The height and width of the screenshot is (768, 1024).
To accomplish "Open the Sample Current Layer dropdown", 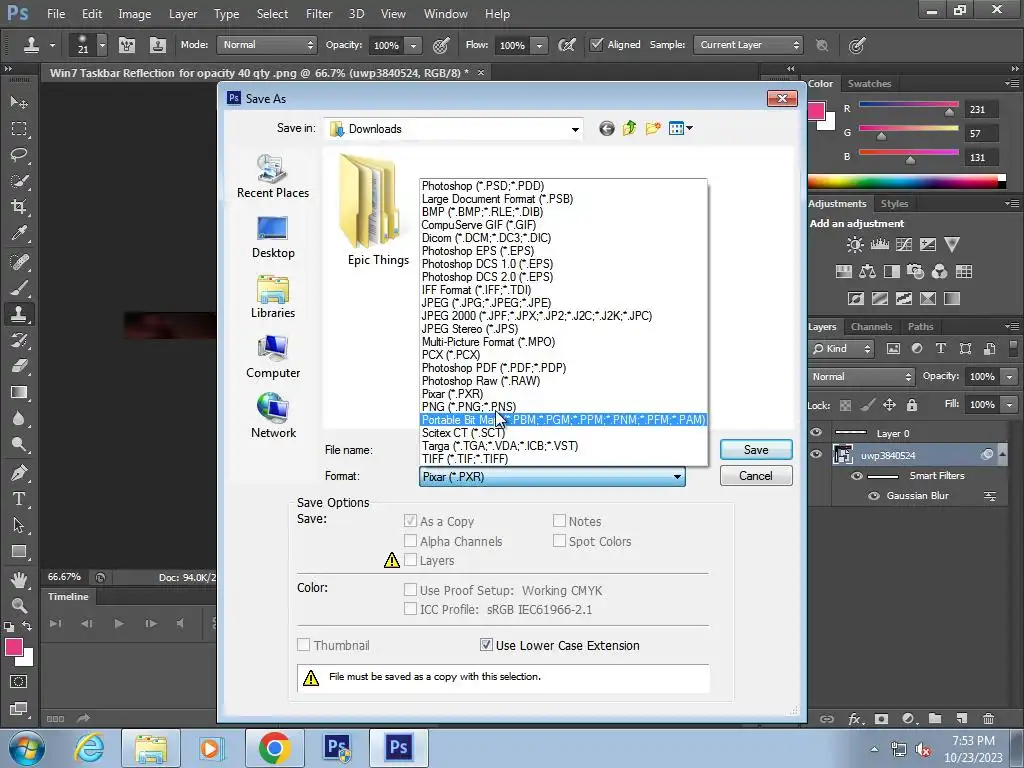I will click(x=748, y=44).
